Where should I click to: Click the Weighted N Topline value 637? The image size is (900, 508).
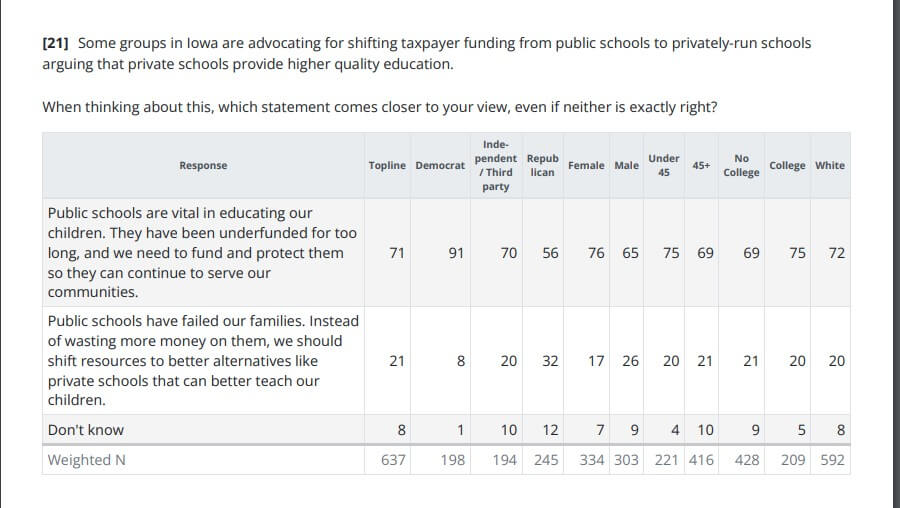(394, 460)
